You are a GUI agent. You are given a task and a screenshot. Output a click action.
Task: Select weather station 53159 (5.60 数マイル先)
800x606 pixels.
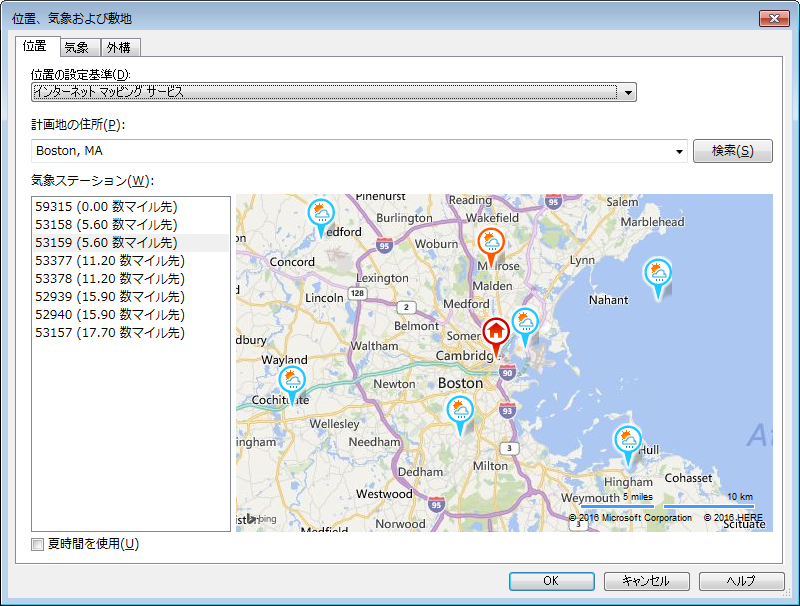coord(131,243)
